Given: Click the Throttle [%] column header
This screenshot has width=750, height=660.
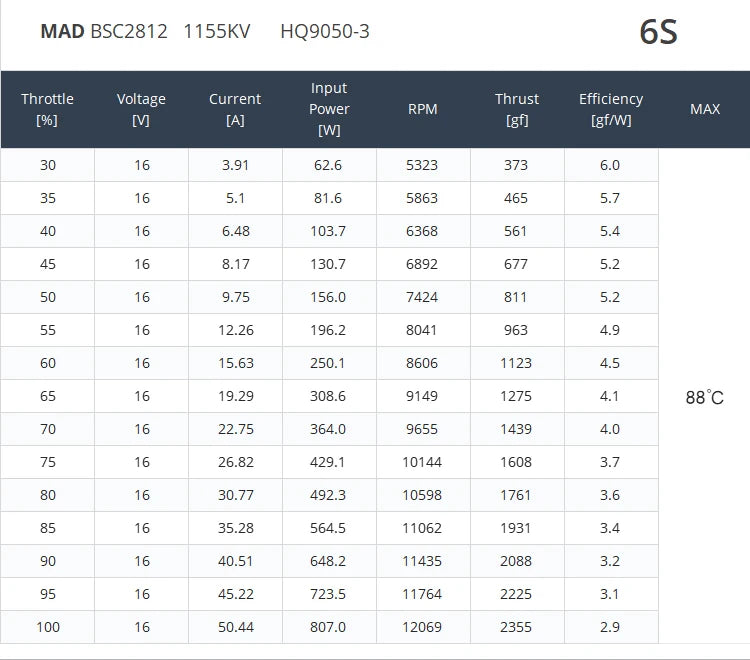Looking at the screenshot, I should (x=47, y=109).
